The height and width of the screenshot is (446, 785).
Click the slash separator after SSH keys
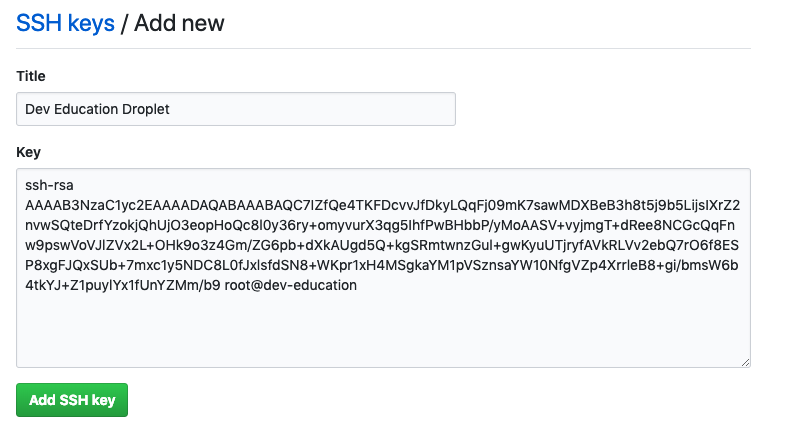[125, 23]
